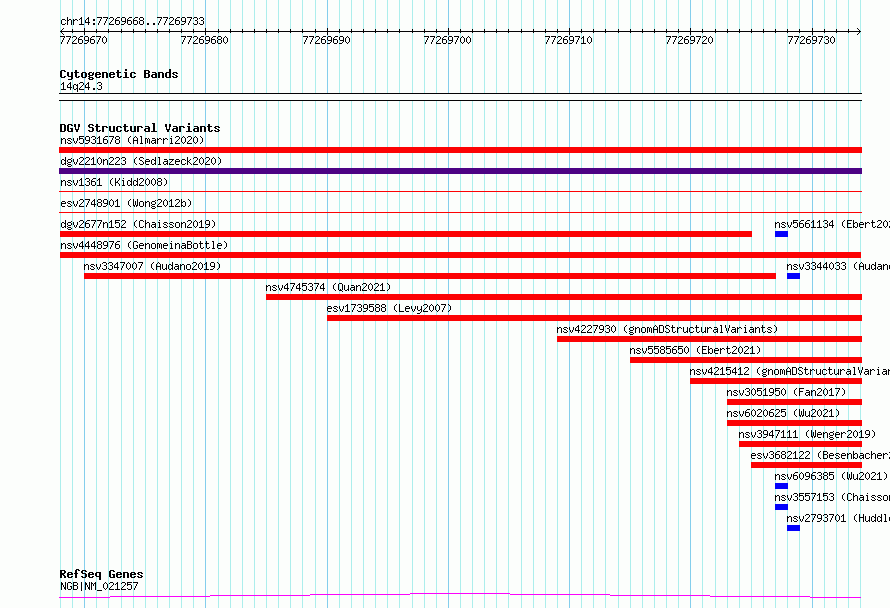Open the nsv3947111 (Wenger2019) label
The image size is (890, 608).
tap(807, 434)
